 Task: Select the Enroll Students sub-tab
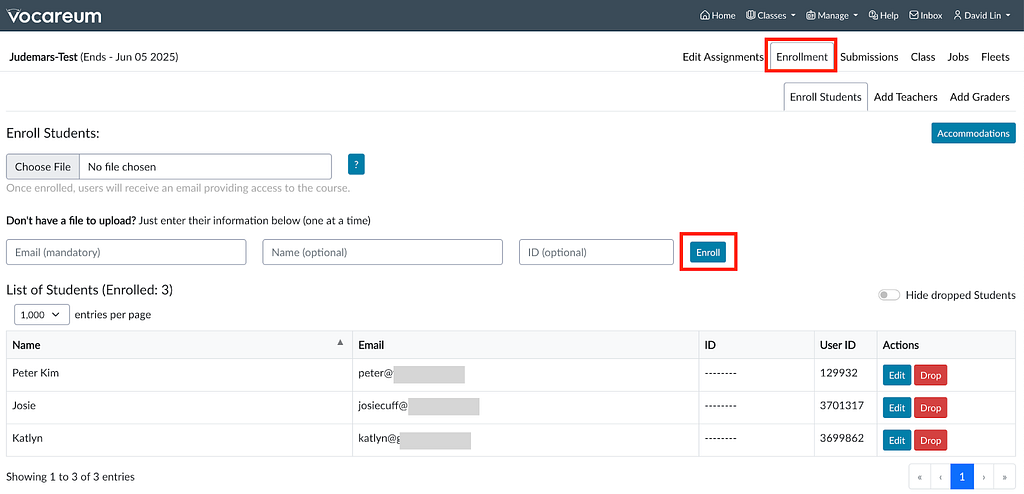tap(825, 97)
